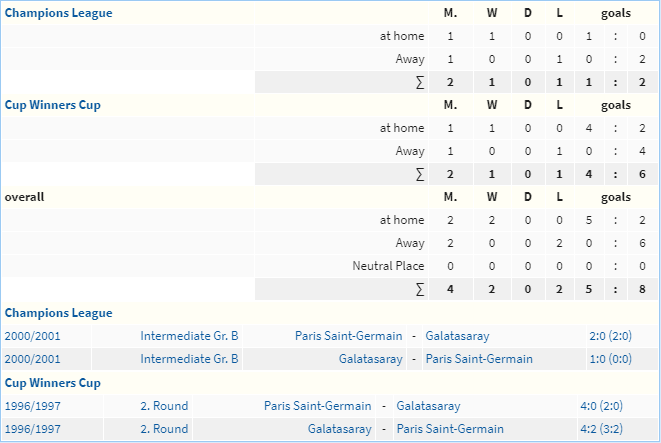Open the top Champions League heading link
The height and width of the screenshot is (443, 661).
coord(59,13)
